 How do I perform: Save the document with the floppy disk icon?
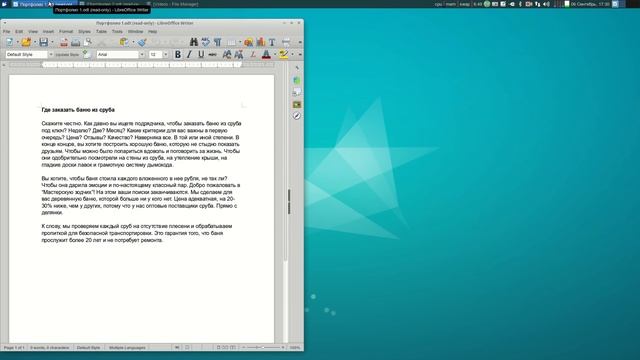point(44,42)
